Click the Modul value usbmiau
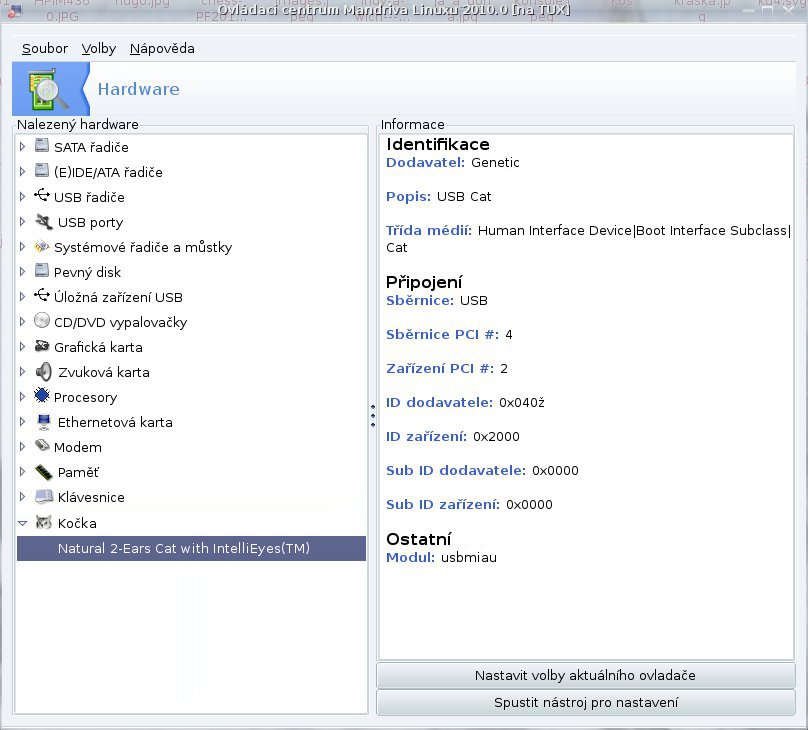Image resolution: width=808 pixels, height=730 pixels. coord(469,557)
